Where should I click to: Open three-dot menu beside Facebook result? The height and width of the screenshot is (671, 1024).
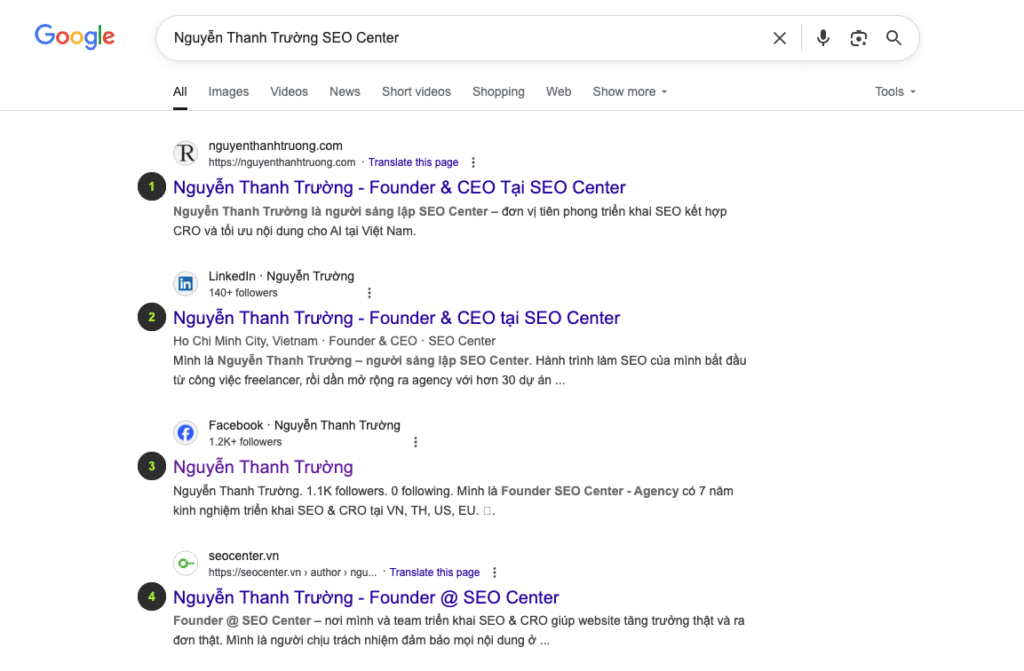(x=415, y=442)
